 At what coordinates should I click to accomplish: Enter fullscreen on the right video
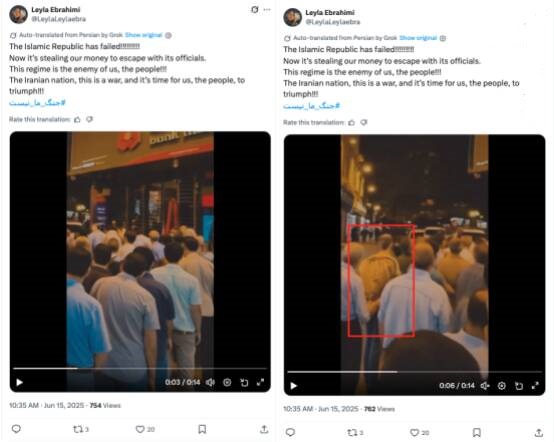(x=535, y=386)
